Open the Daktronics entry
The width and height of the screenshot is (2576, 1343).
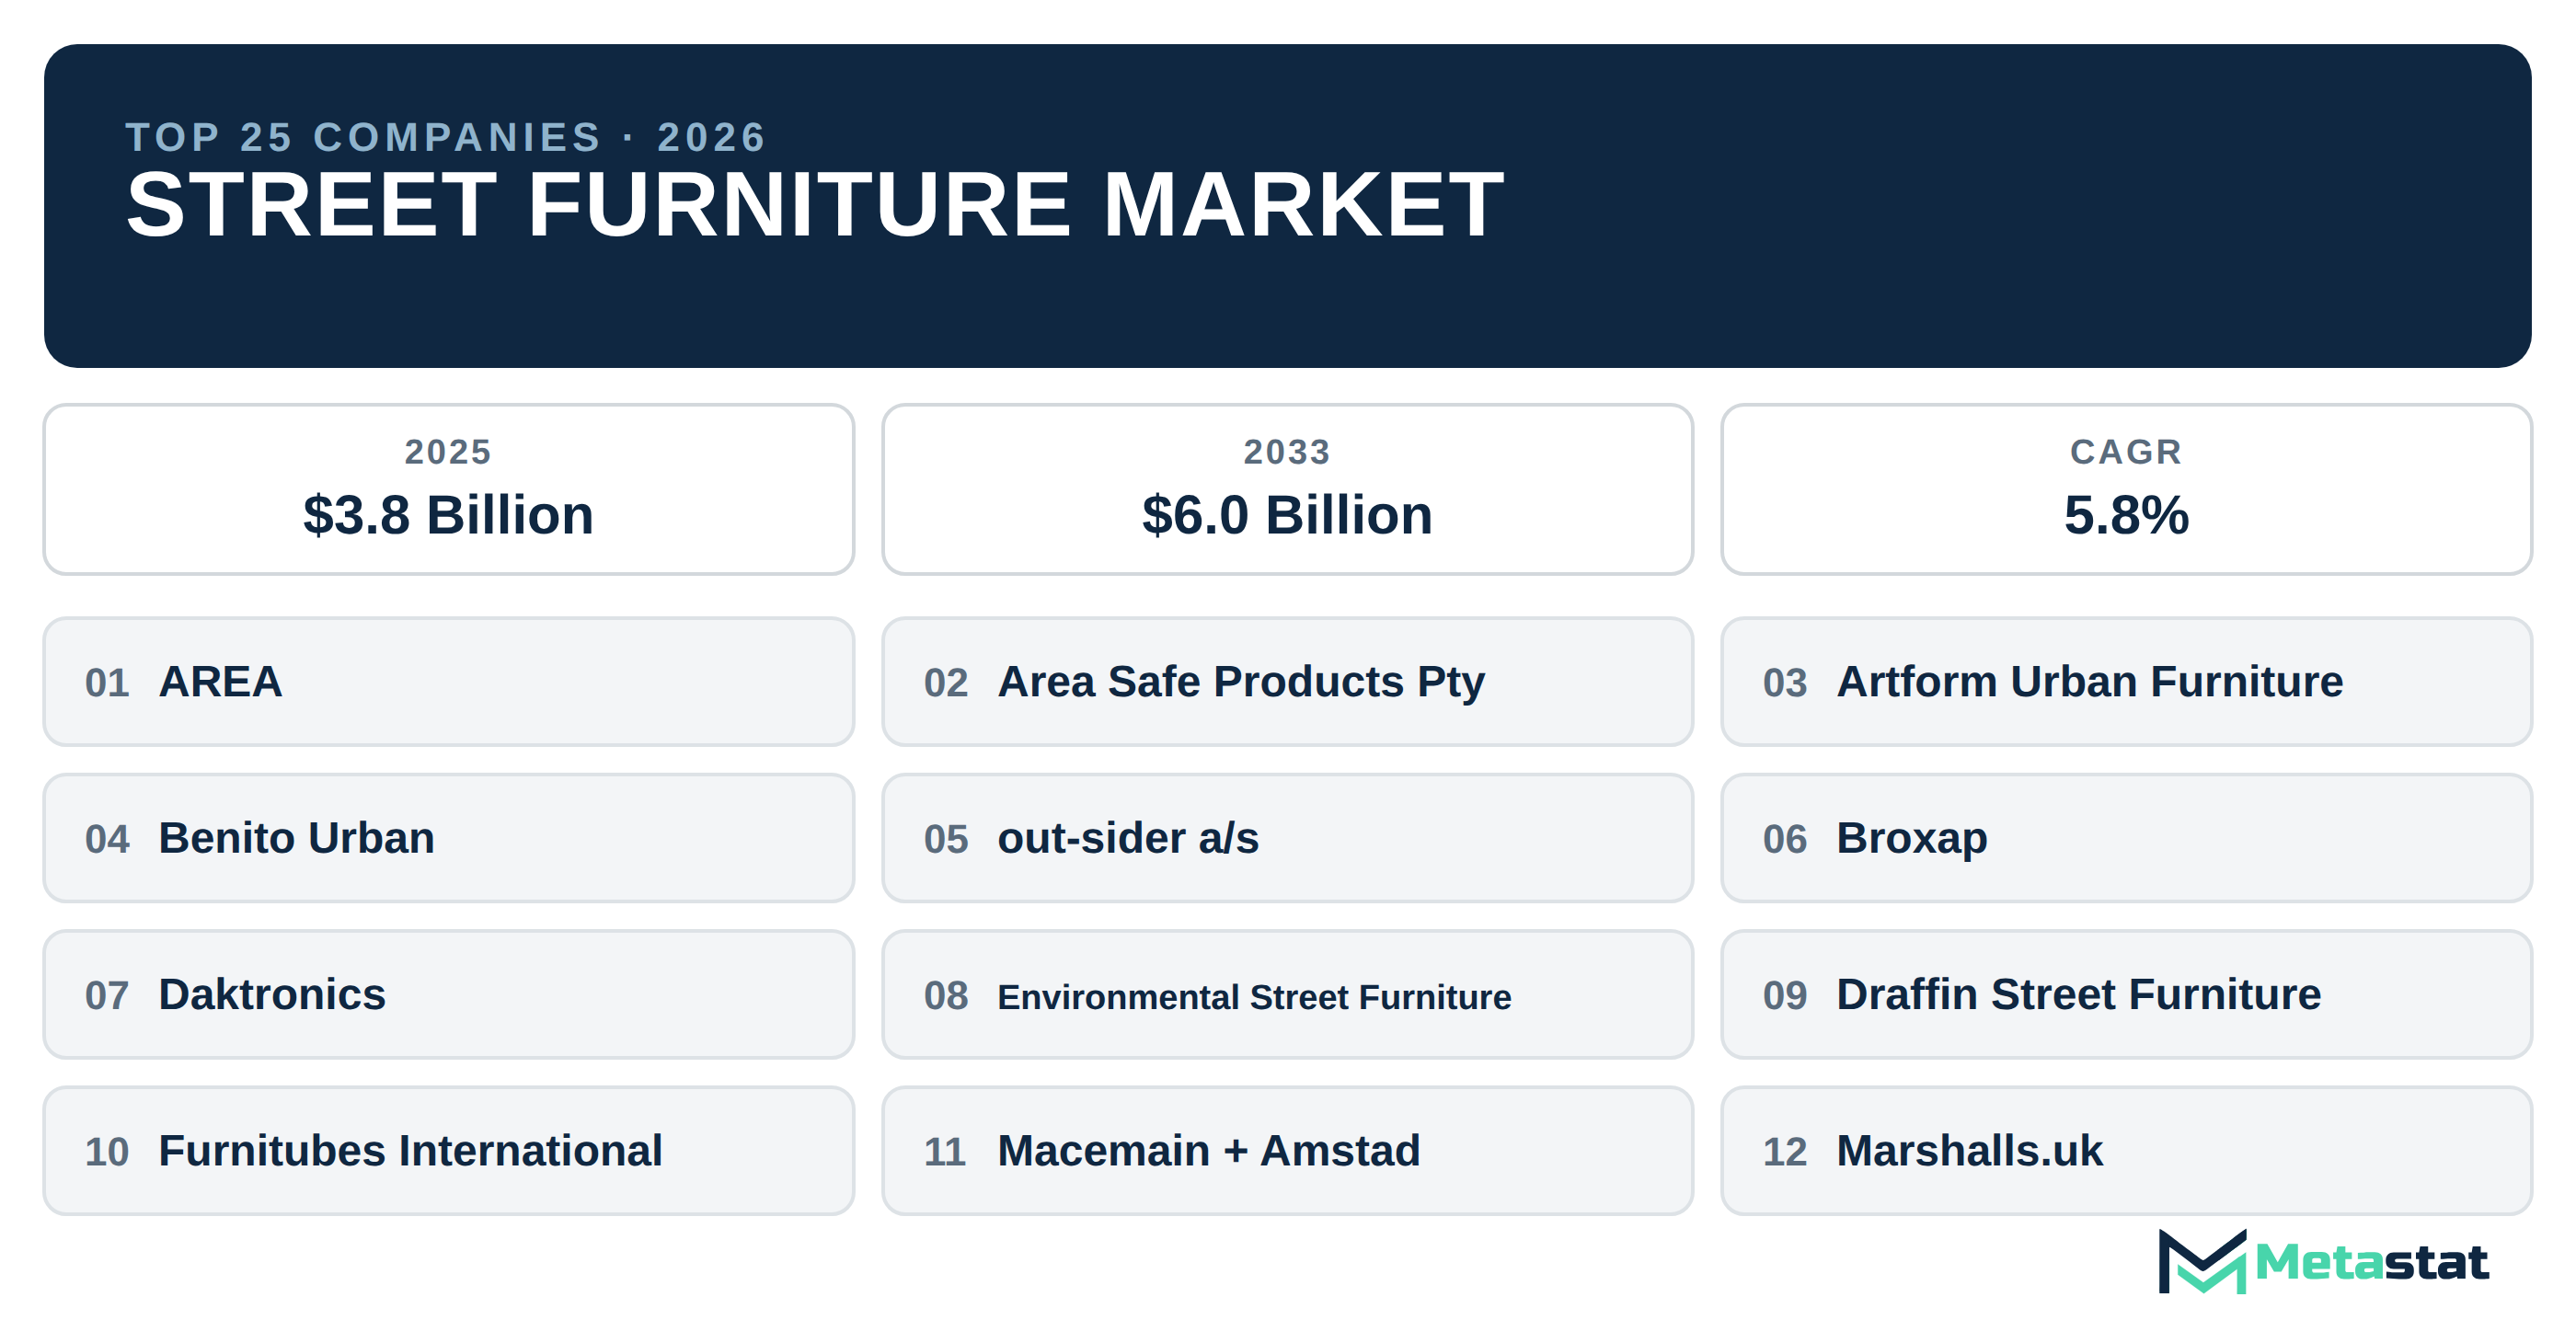pyautogui.click(x=449, y=995)
